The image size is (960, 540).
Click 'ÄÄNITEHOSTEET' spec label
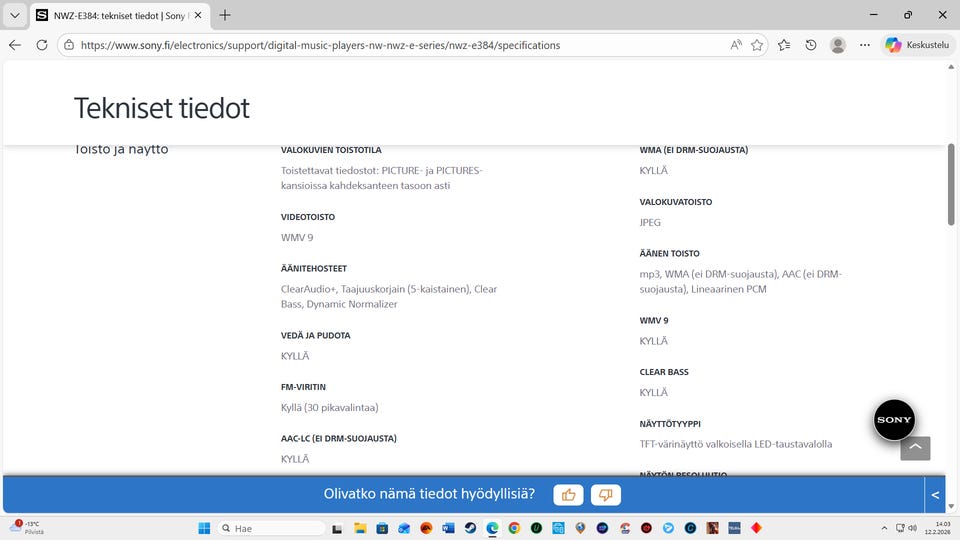(x=314, y=268)
